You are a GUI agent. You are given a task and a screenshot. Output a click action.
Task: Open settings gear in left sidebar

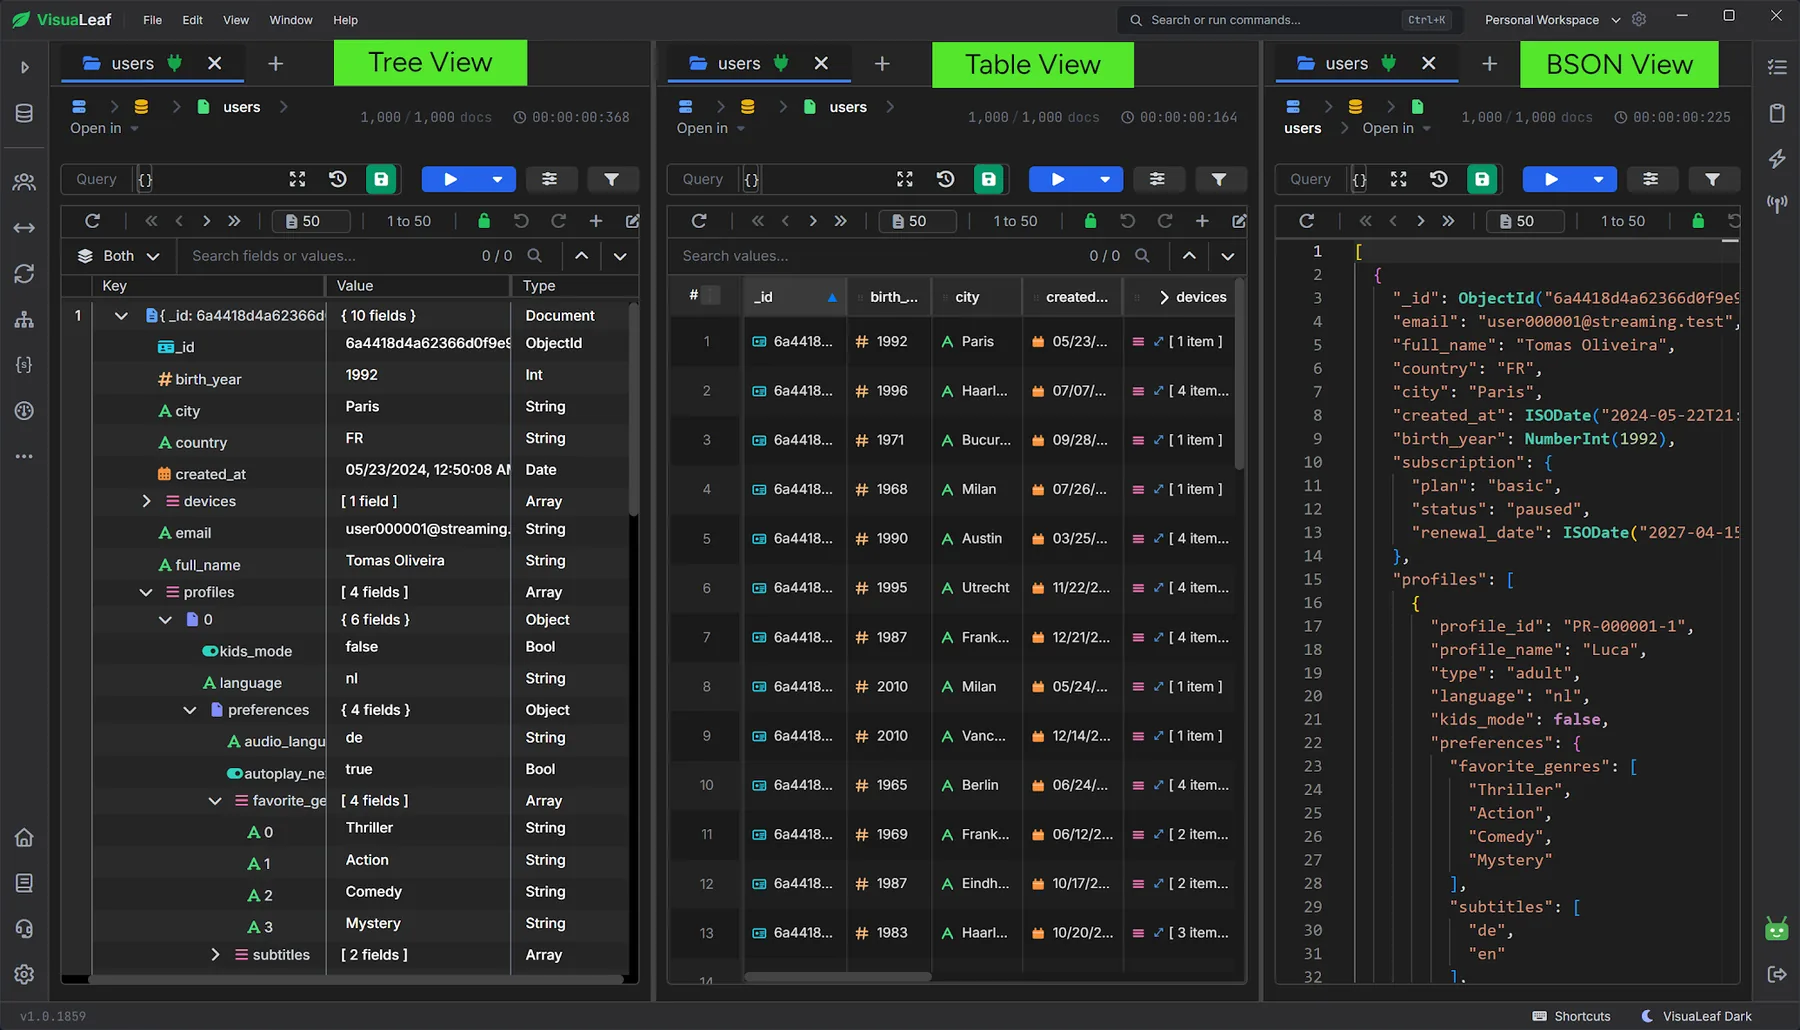(25, 974)
